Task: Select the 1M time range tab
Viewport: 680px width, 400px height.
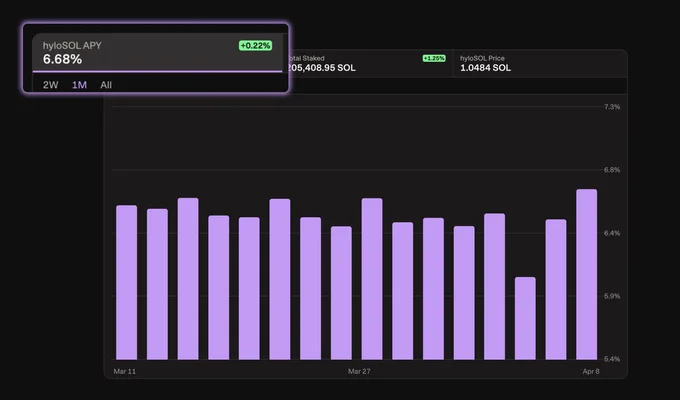Action: [x=79, y=85]
